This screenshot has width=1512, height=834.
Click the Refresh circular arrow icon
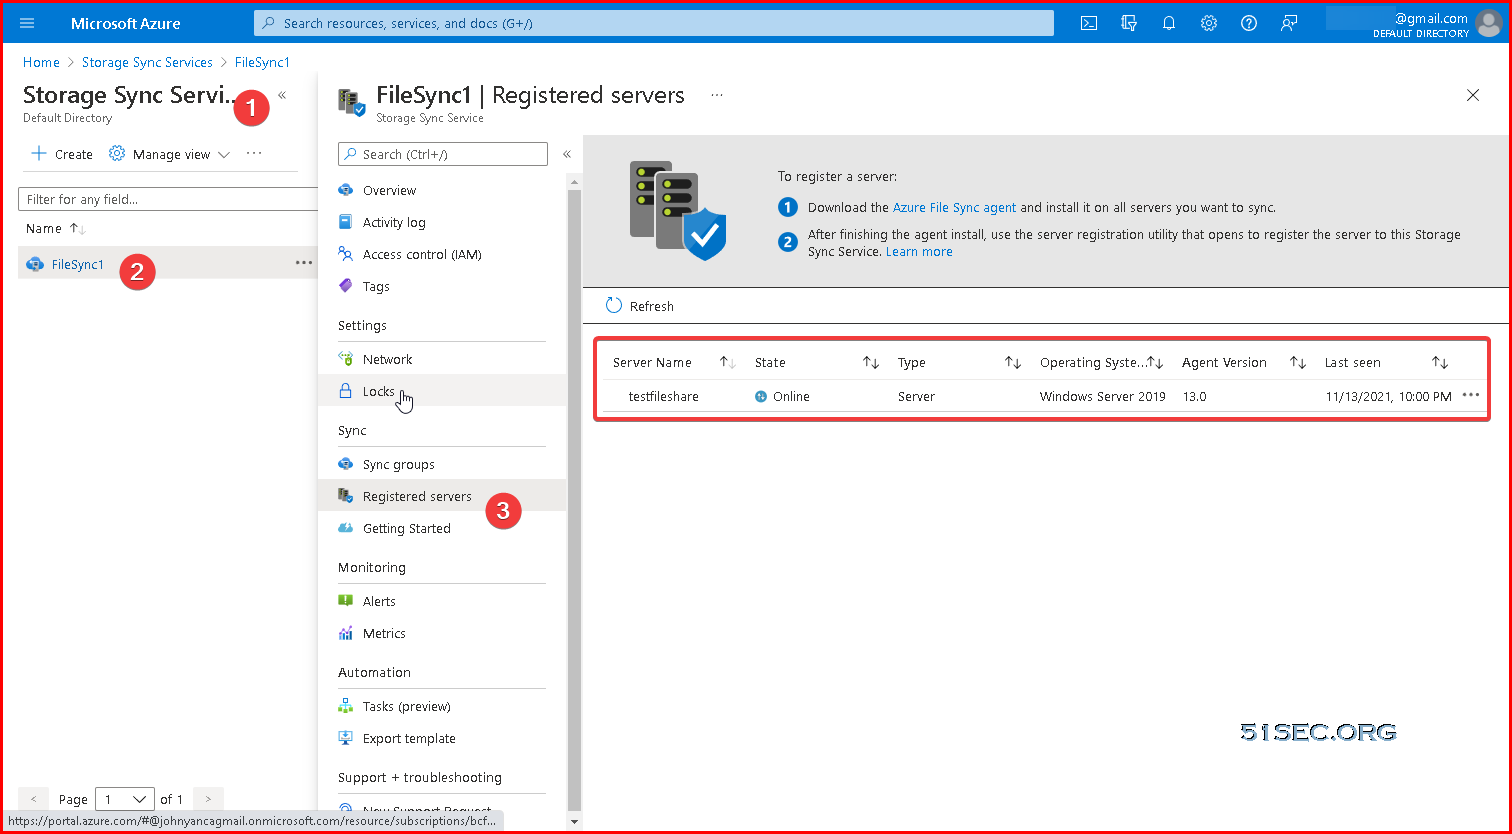pyautogui.click(x=614, y=306)
